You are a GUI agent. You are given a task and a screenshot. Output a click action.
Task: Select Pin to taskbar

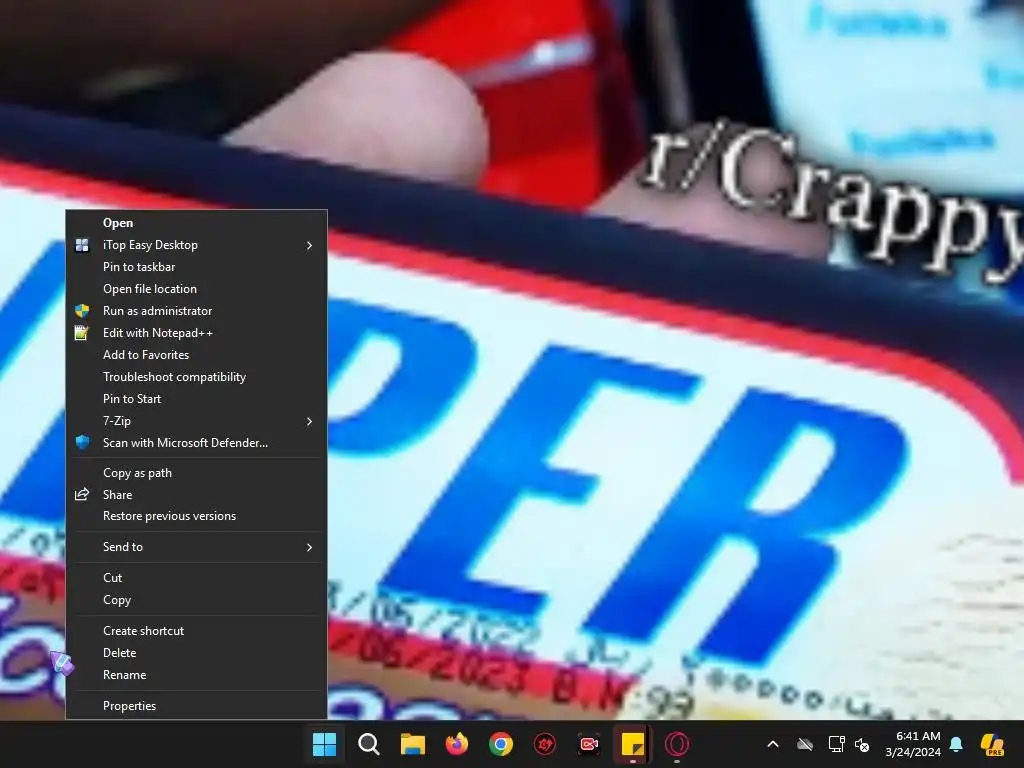pyautogui.click(x=196, y=266)
